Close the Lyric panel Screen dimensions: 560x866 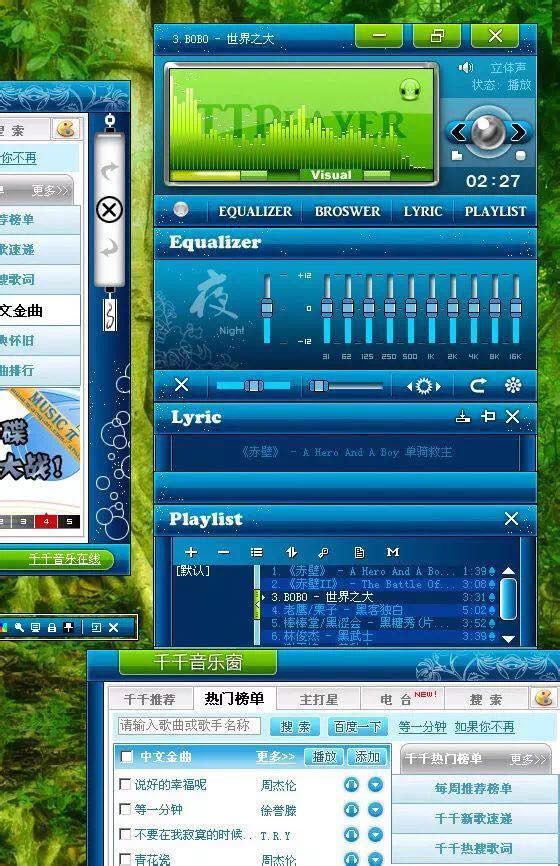(513, 416)
